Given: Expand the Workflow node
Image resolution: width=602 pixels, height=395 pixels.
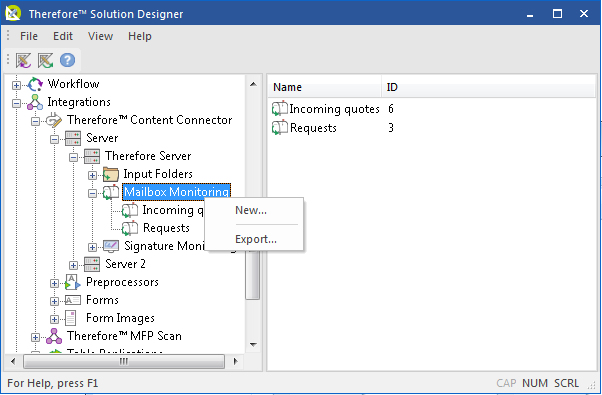Looking at the screenshot, I should [x=16, y=85].
